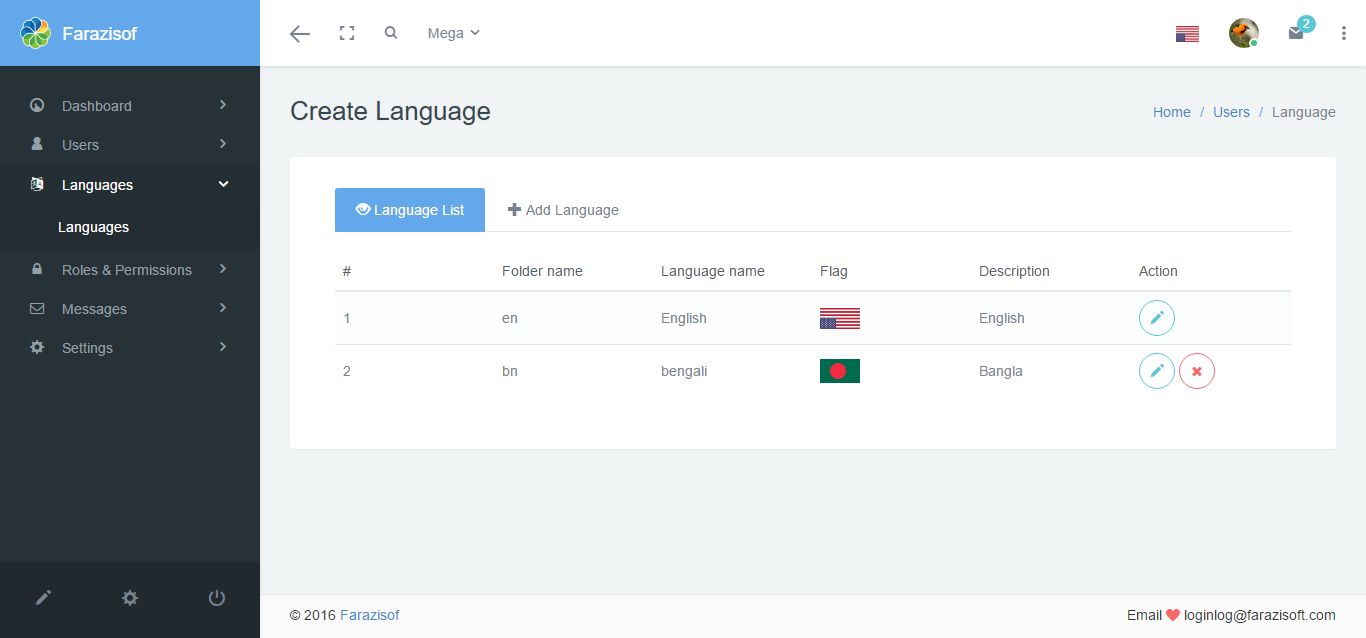Click the US flag language selector
The width and height of the screenshot is (1366, 638).
[x=1187, y=34]
